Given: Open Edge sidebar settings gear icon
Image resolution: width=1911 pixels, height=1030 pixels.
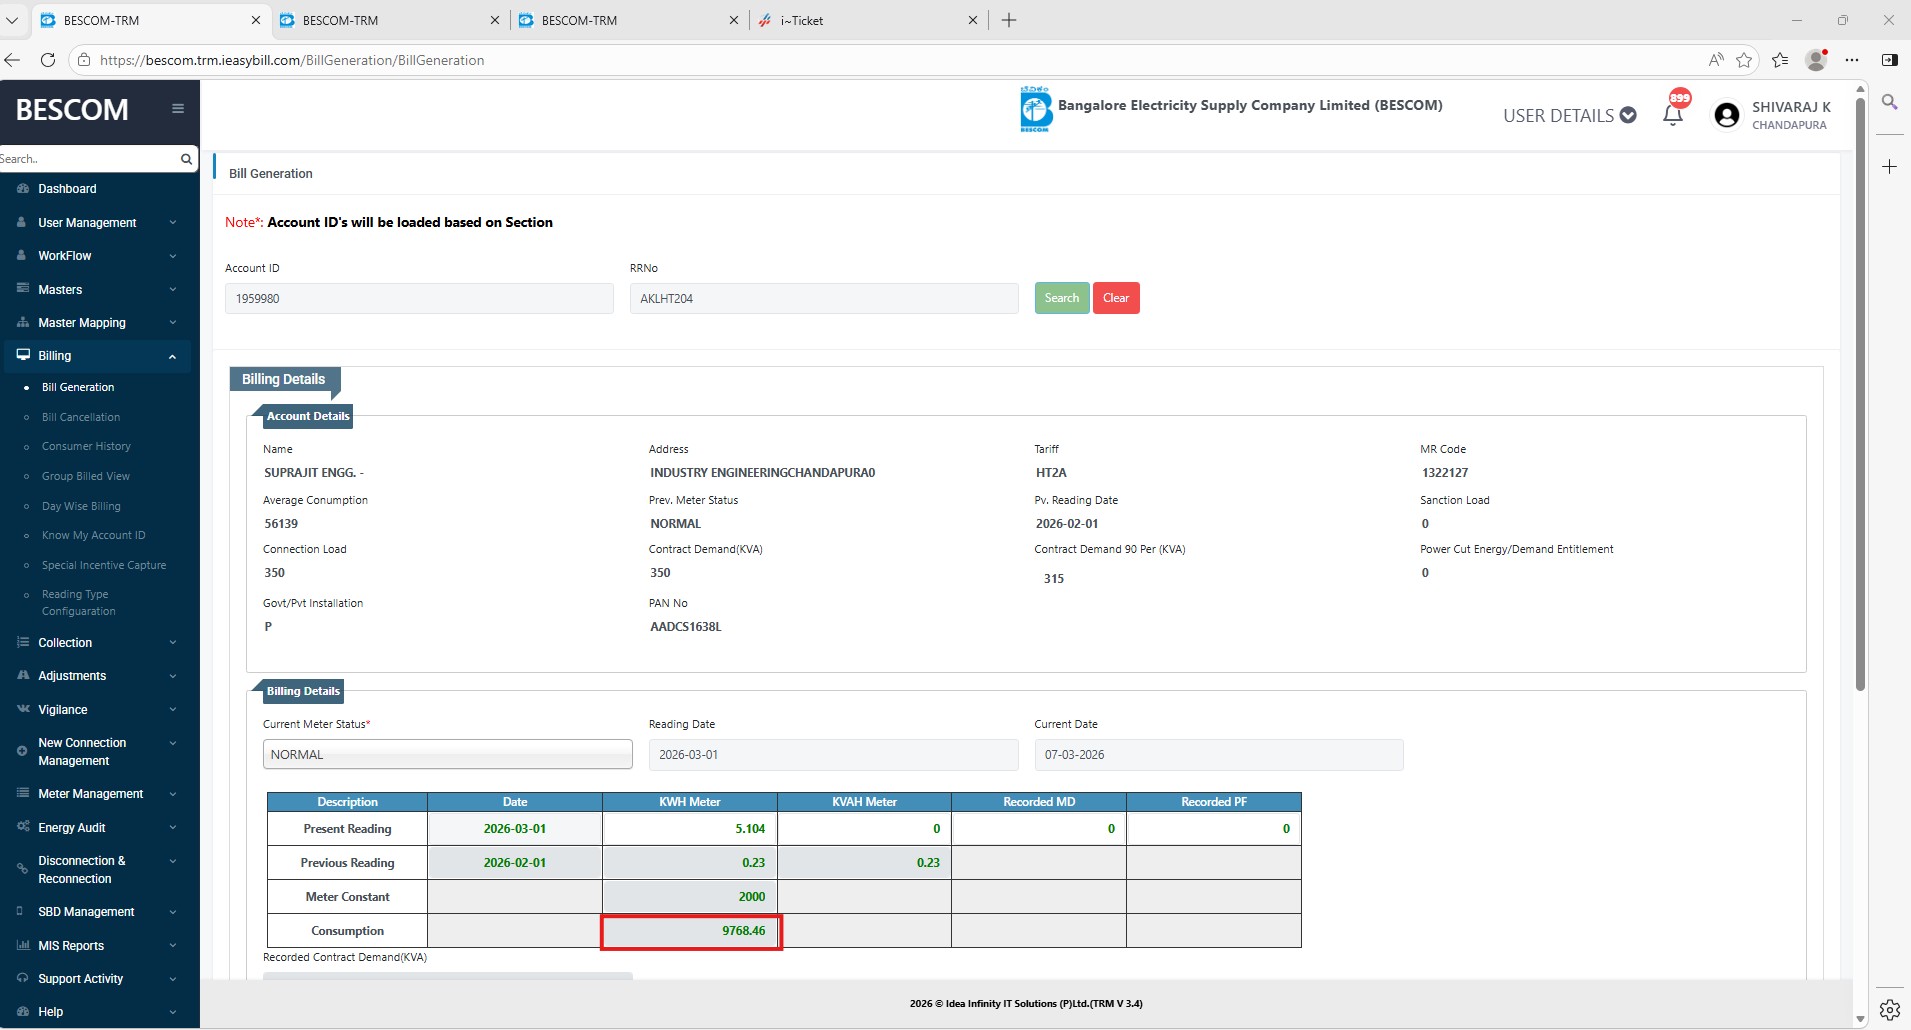Looking at the screenshot, I should click(1889, 1009).
